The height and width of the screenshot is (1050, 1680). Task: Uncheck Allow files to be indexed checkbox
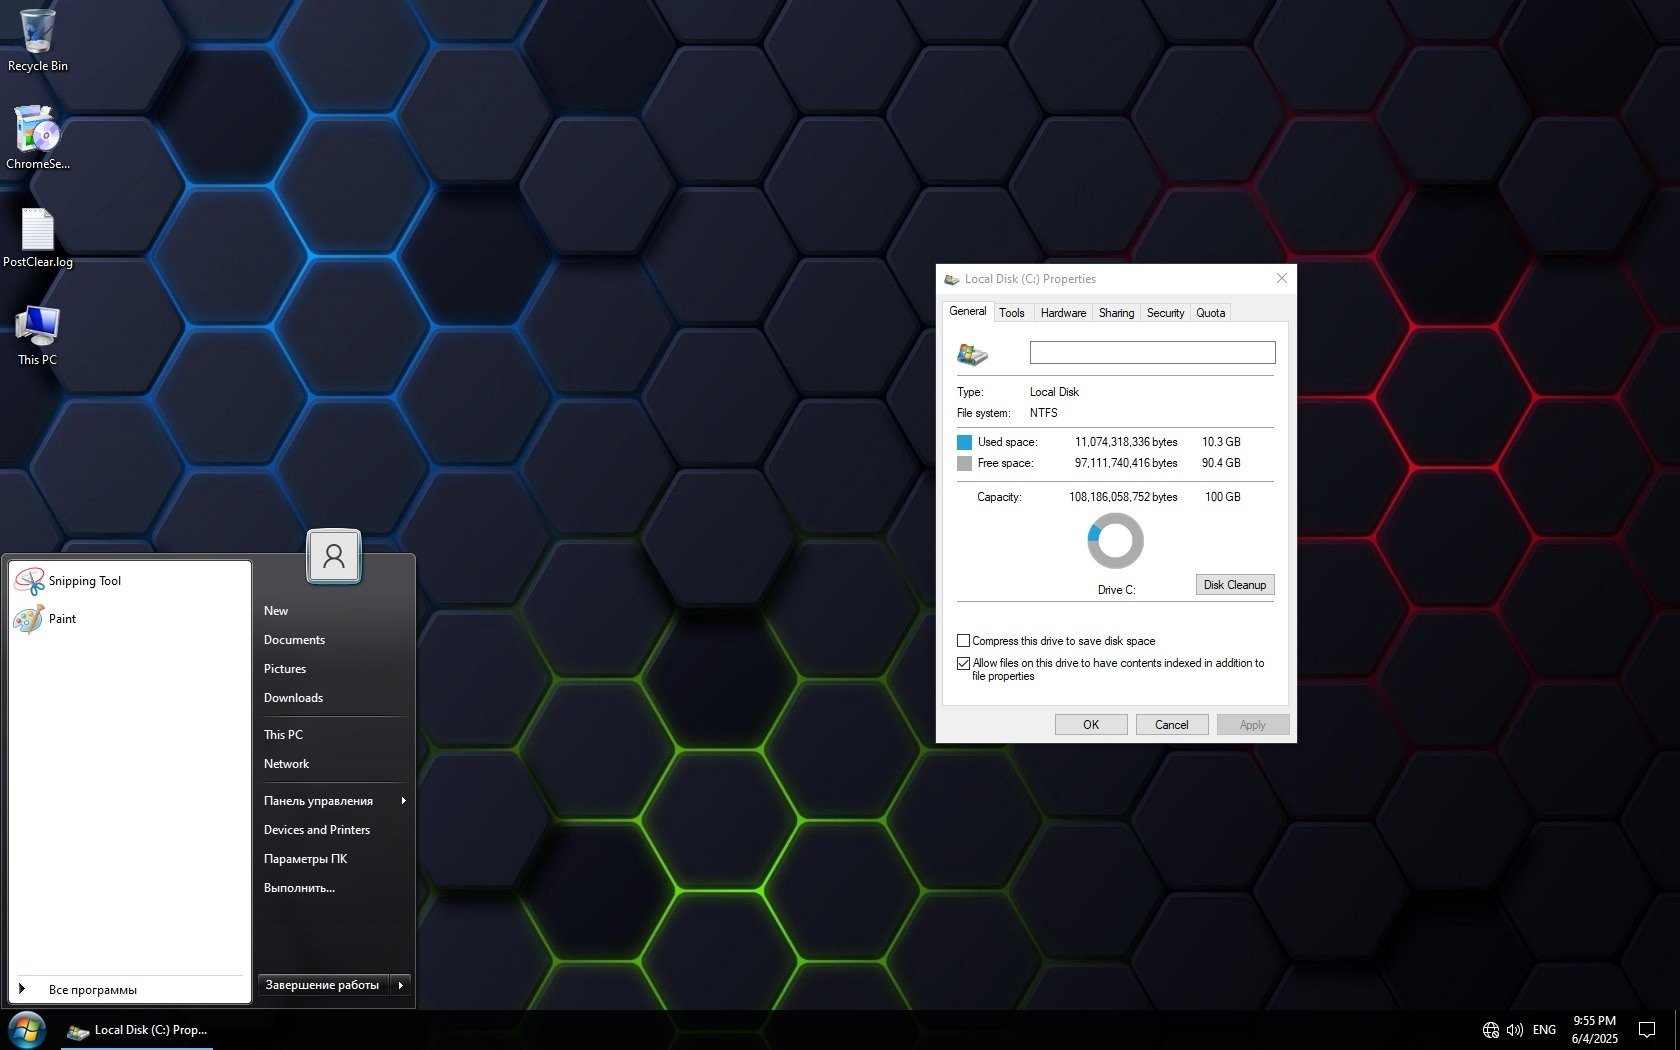pyautogui.click(x=964, y=663)
